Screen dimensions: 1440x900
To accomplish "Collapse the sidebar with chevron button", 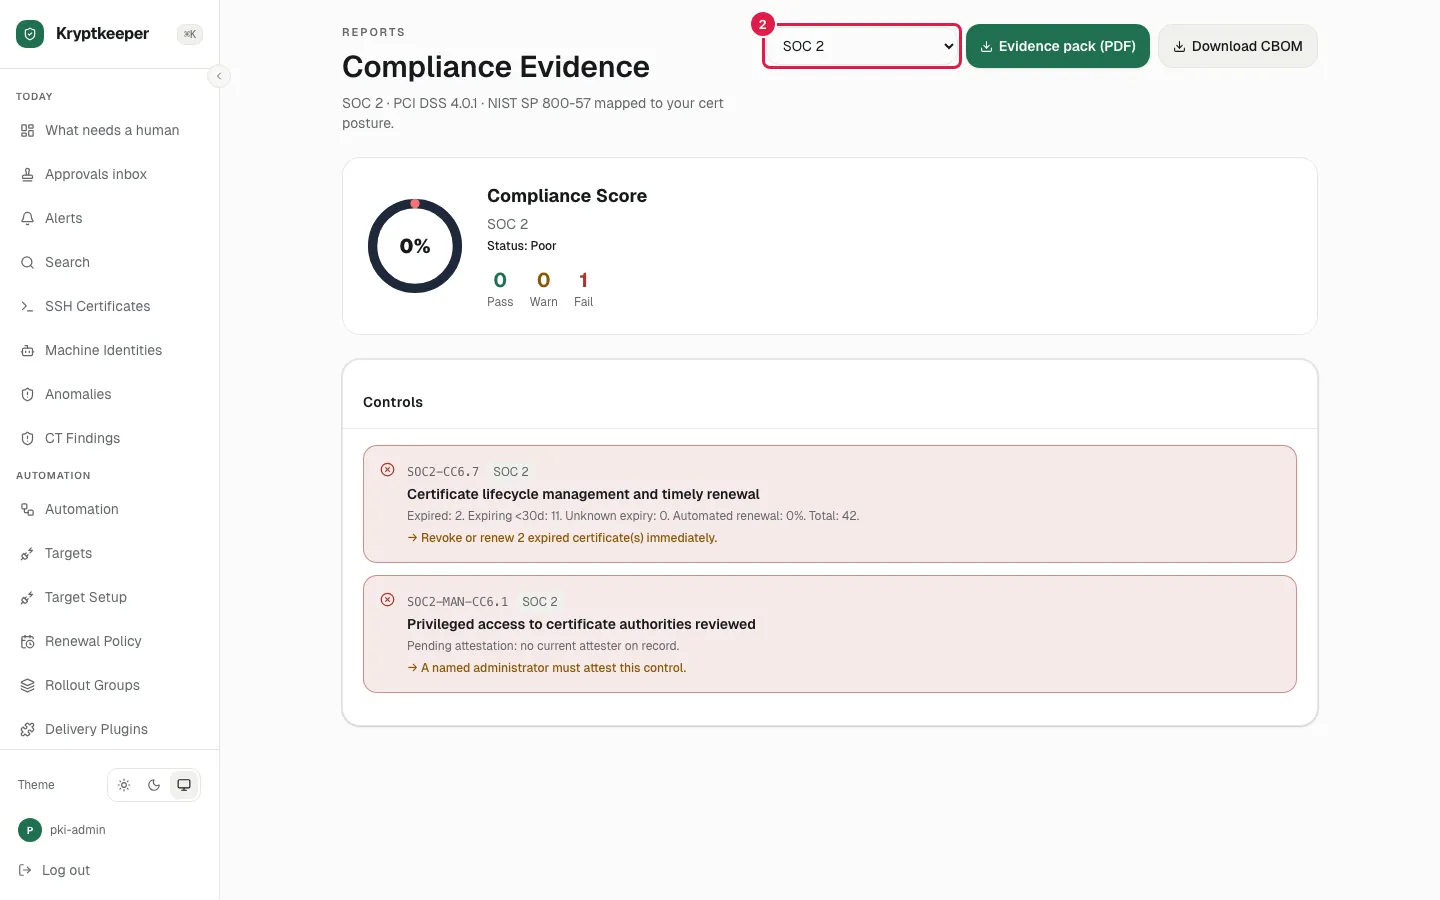I will click(219, 76).
